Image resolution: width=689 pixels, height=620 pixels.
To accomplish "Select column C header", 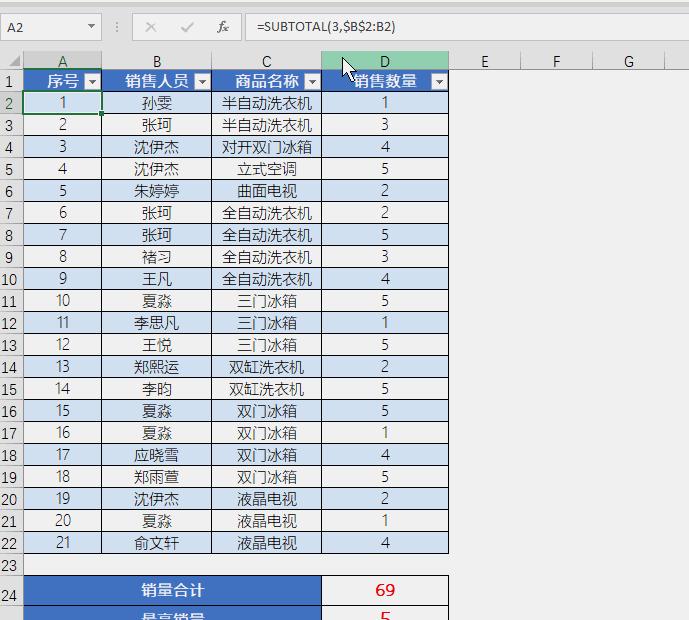I will point(266,61).
